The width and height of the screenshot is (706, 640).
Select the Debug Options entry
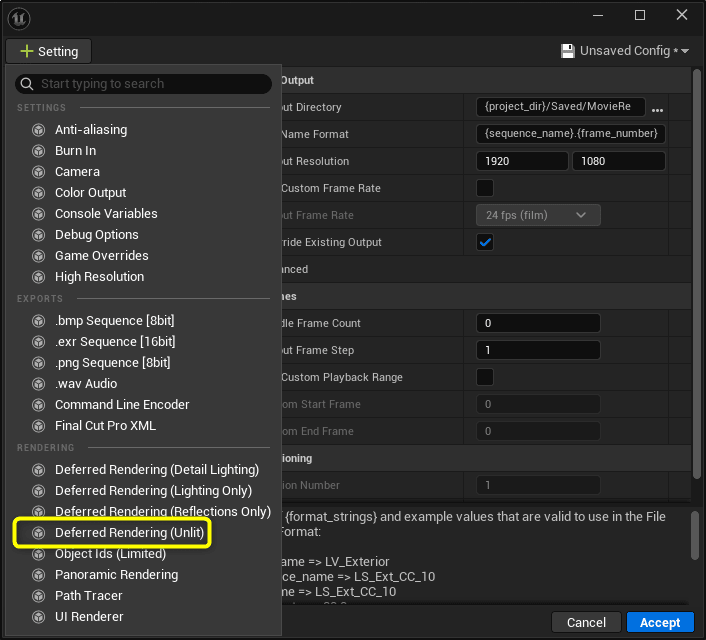pos(97,235)
